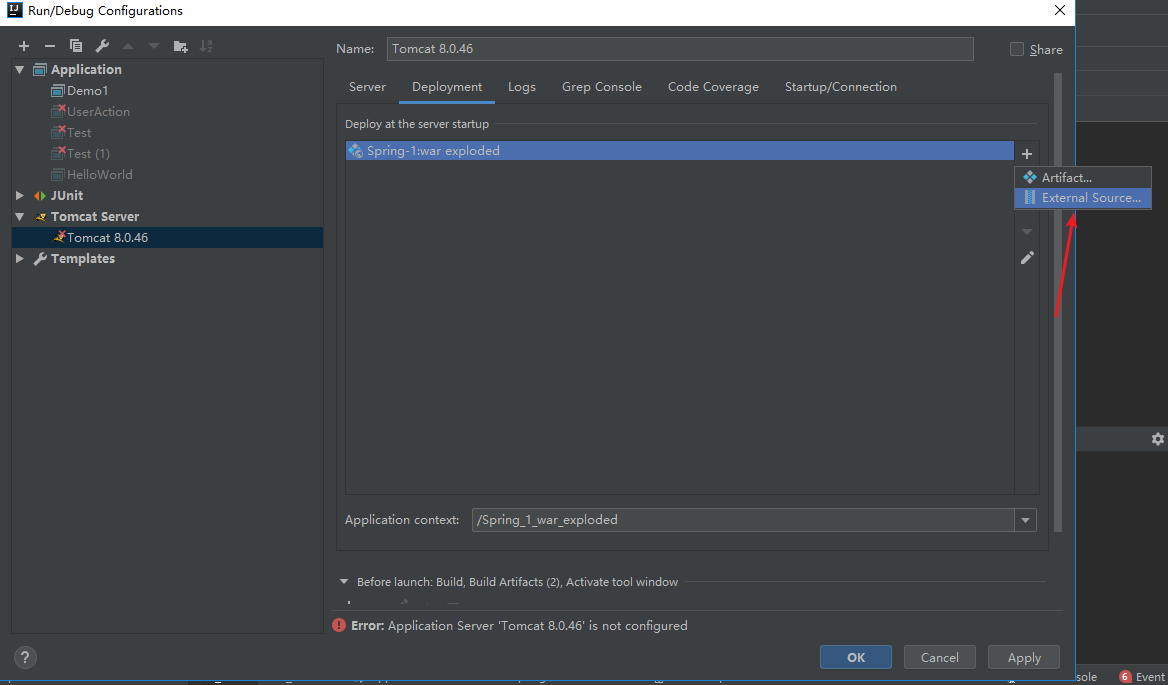The image size is (1168, 685).
Task: Create new folder icon in toolbar
Action: 180,46
